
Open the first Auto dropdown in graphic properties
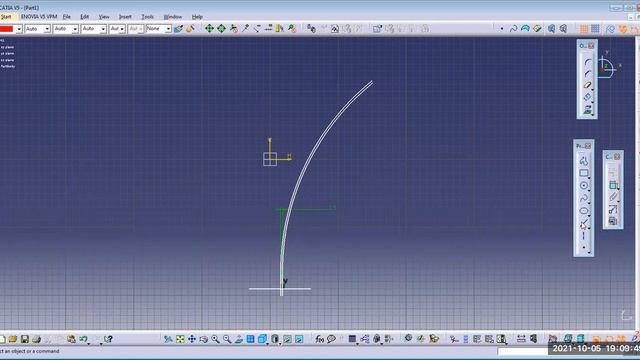click(x=38, y=29)
